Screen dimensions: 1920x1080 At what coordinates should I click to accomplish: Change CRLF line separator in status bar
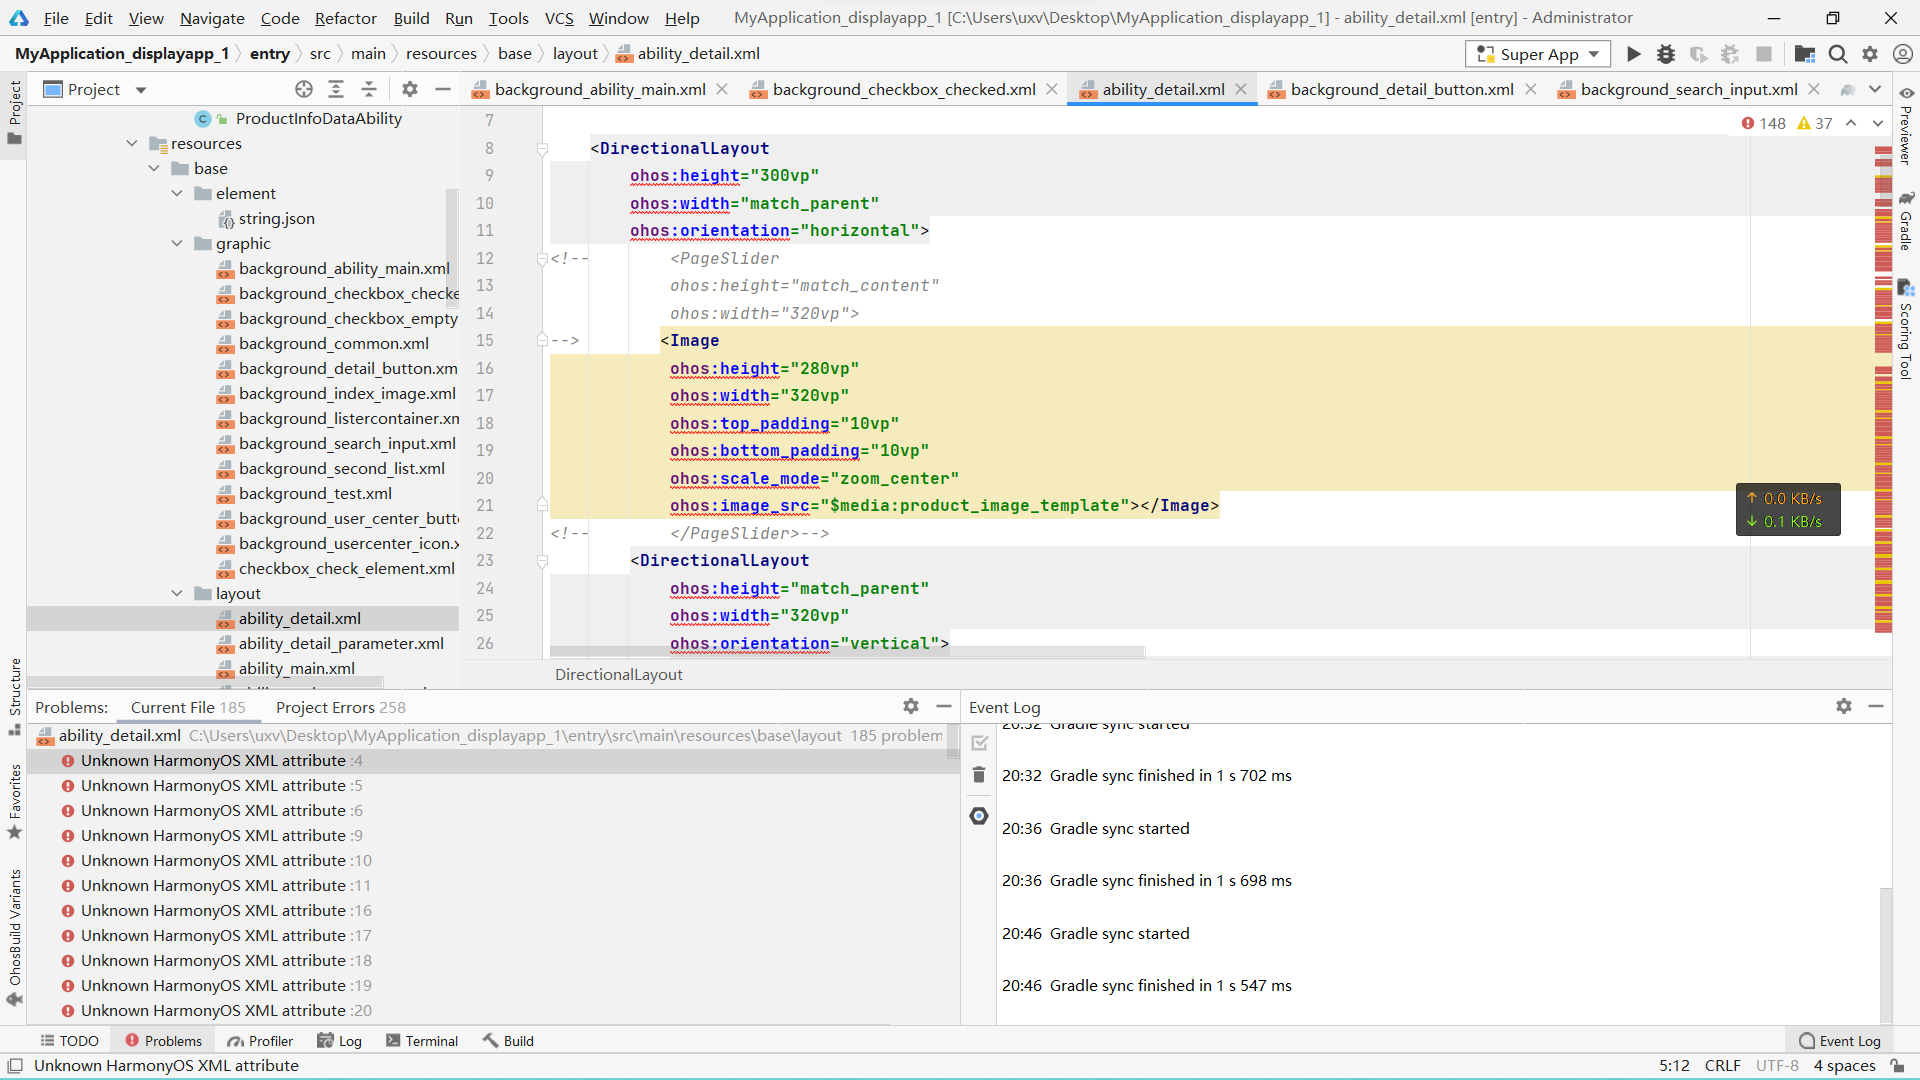point(1722,1066)
